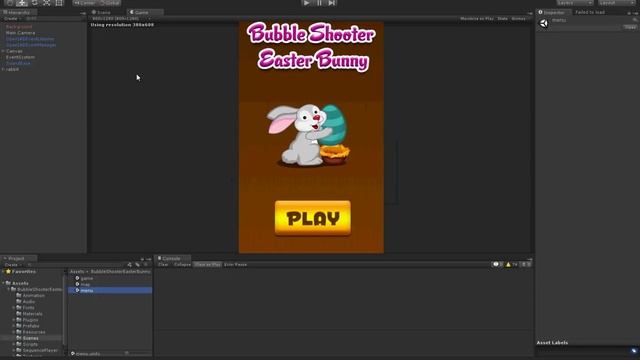Click the Pause playback button
The height and width of the screenshot is (360, 640).
tap(319, 2)
